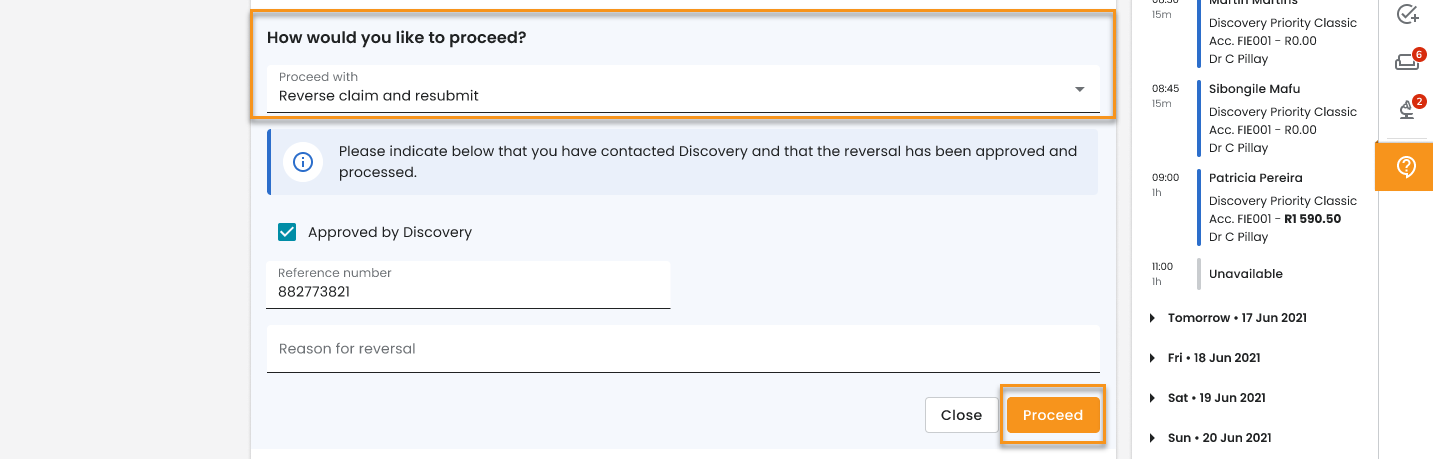This screenshot has height=459, width=1433.
Task: Click the Reason for reversal field
Action: coord(683,349)
